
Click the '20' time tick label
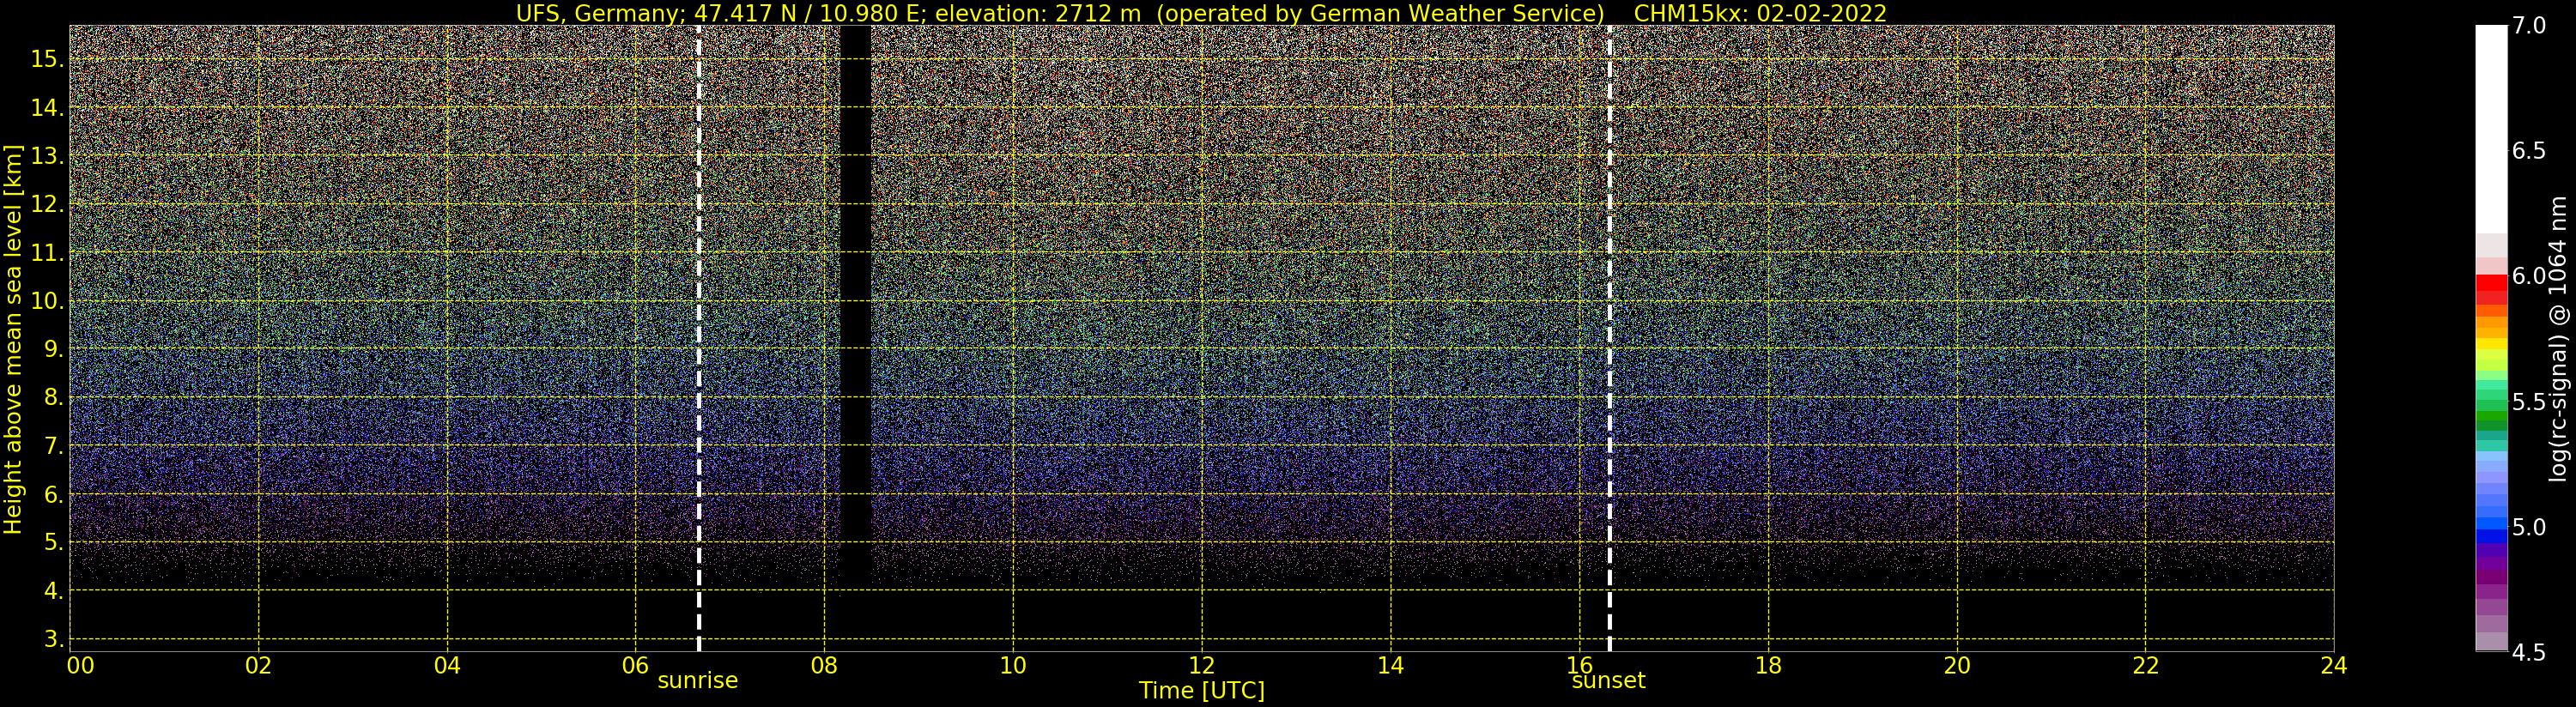(x=1957, y=665)
